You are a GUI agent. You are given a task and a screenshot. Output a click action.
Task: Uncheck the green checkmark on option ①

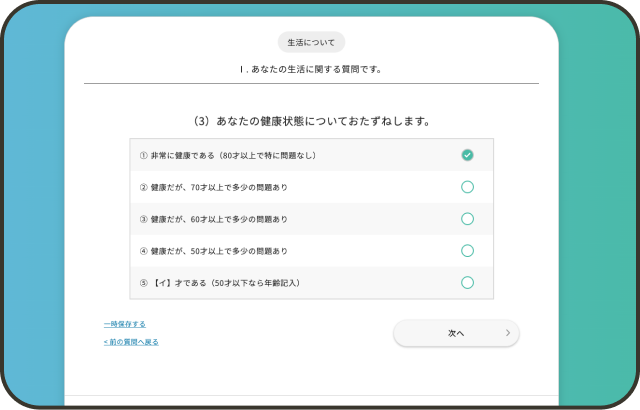tap(467, 155)
